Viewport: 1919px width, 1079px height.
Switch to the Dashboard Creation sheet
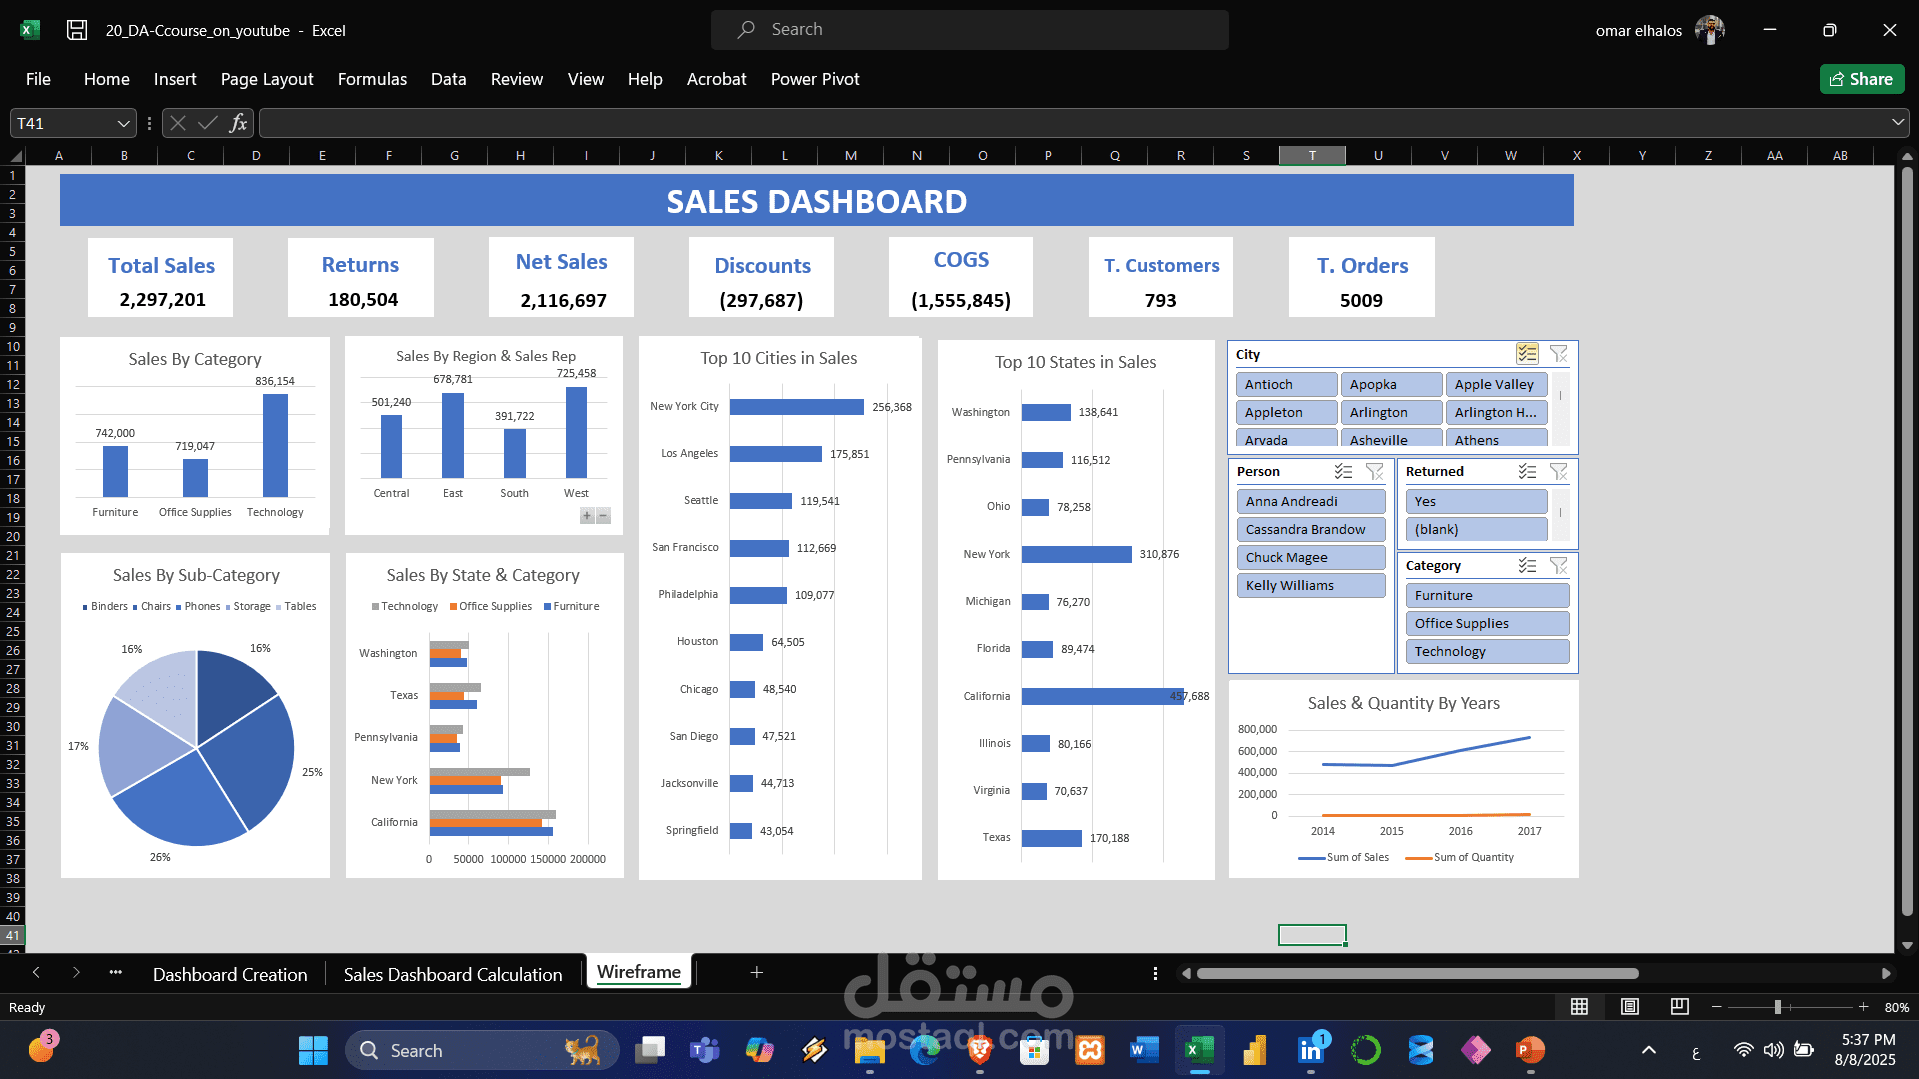pyautogui.click(x=230, y=974)
